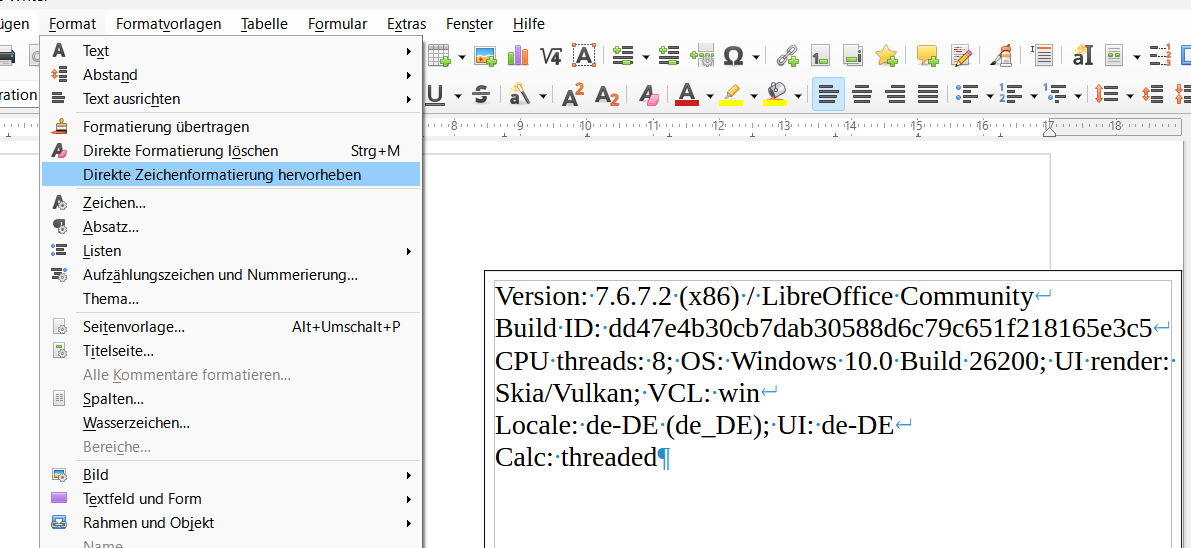Toggle Justified paragraph alignment
Viewport: 1191px width, 548px height.
[x=928, y=95]
